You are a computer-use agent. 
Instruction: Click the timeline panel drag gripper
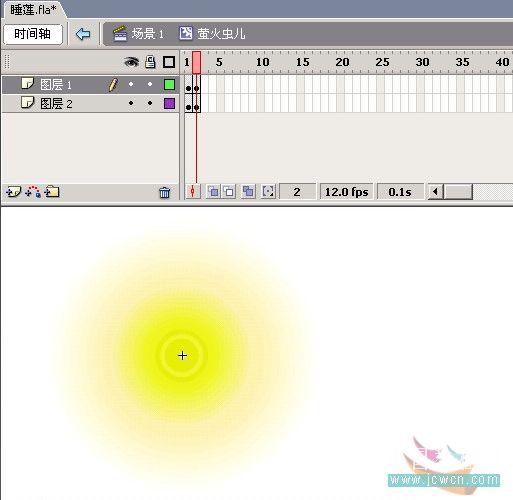tap(7, 62)
